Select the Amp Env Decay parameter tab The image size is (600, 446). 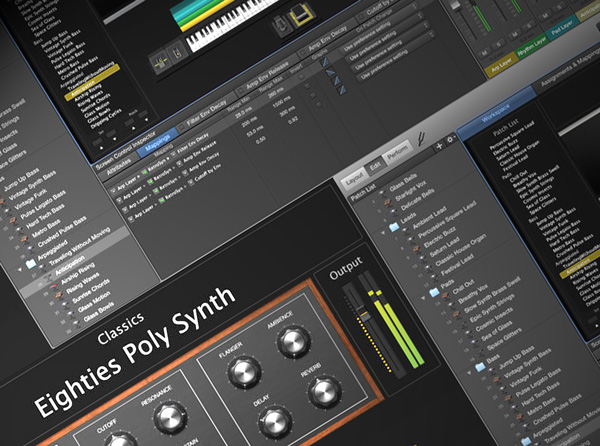327,39
